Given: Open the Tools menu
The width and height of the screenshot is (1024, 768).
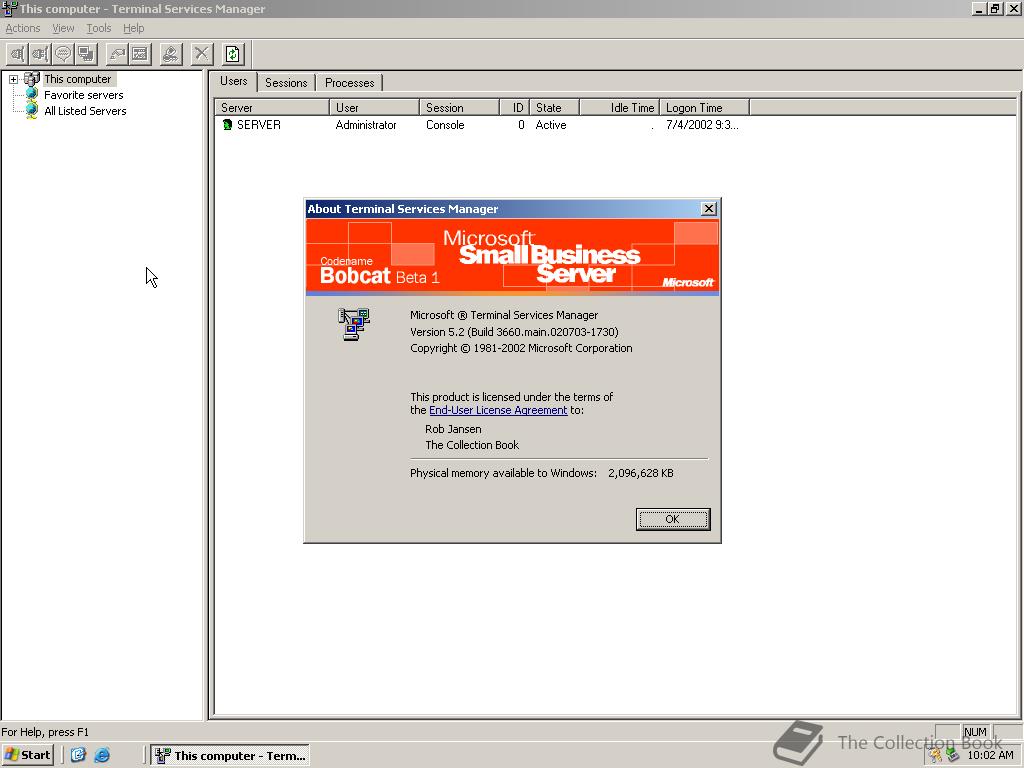Looking at the screenshot, I should 99,28.
